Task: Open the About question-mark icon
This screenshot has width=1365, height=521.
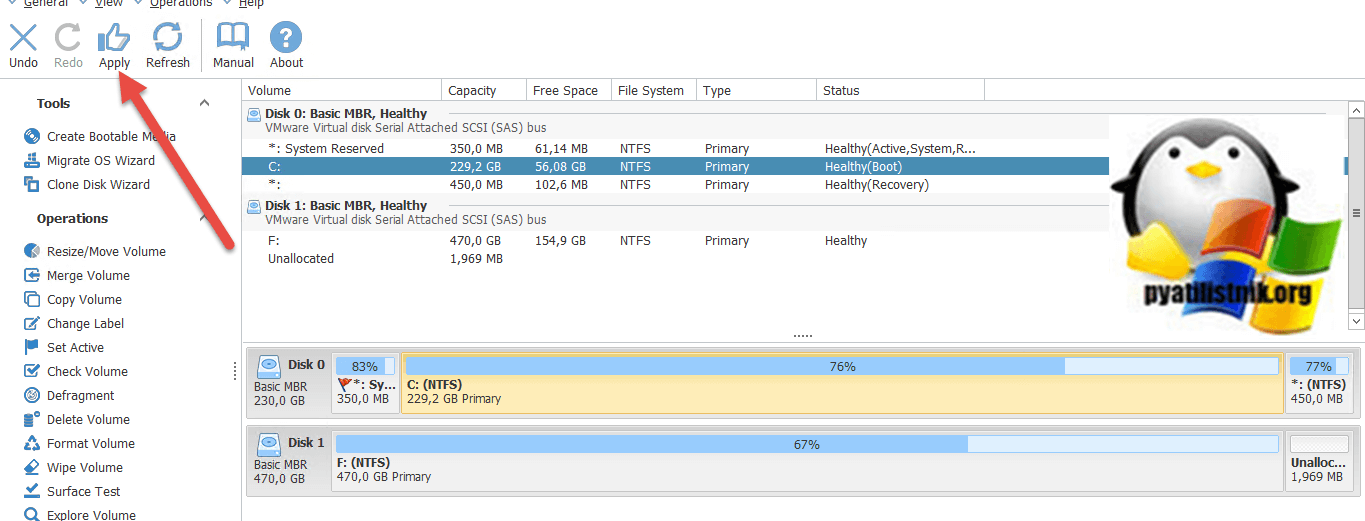Action: pyautogui.click(x=286, y=38)
